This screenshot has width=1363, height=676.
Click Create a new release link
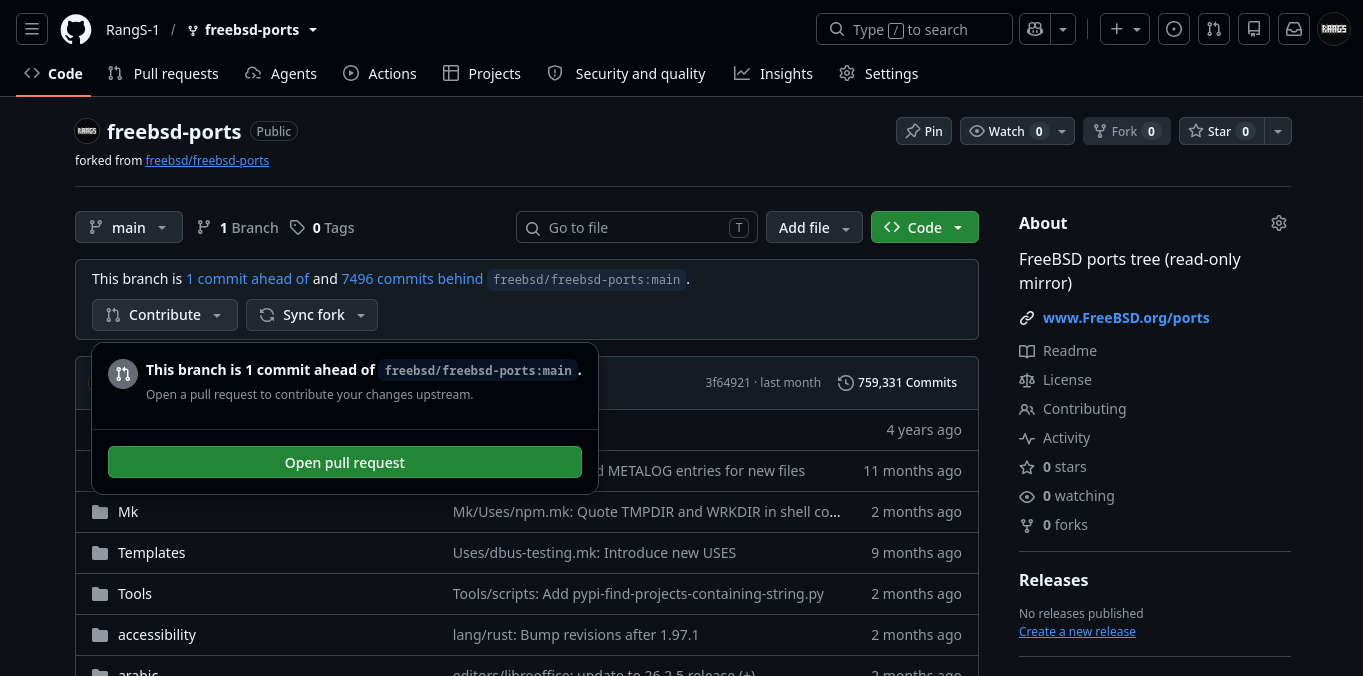(x=1077, y=631)
